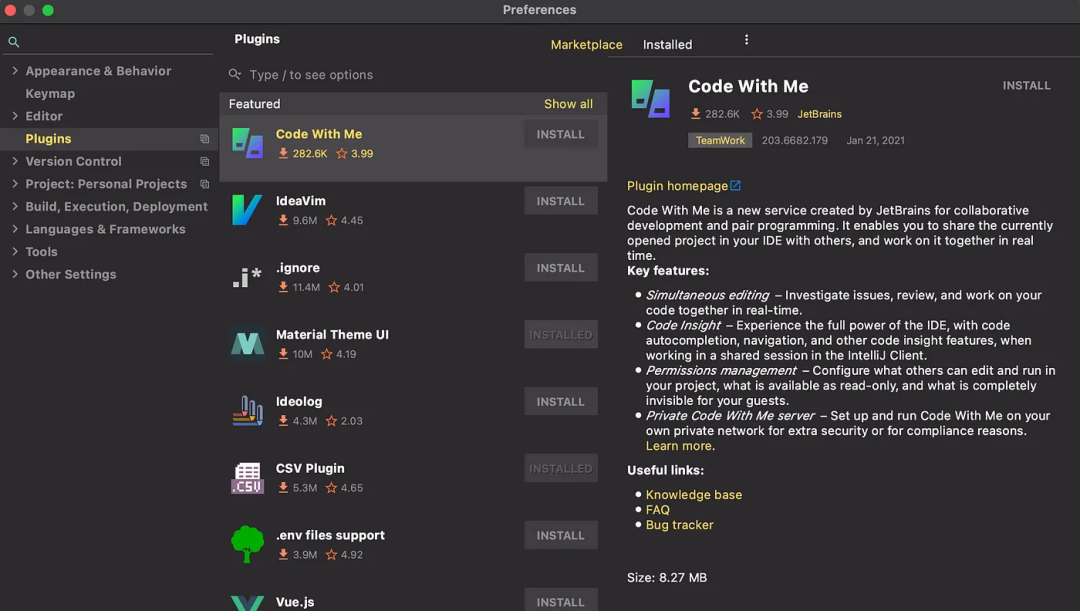Click the INSTALLED button for Material Theme UI
This screenshot has height=611, width=1080.
pyautogui.click(x=561, y=335)
